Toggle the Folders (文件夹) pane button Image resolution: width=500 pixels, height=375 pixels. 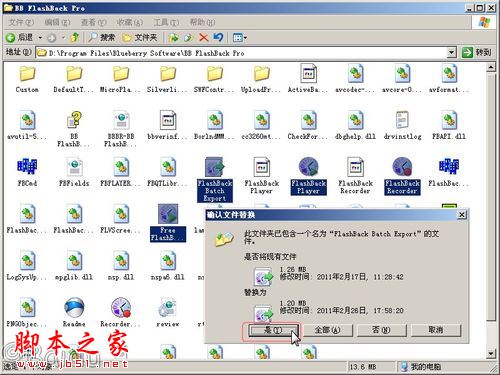[140, 37]
